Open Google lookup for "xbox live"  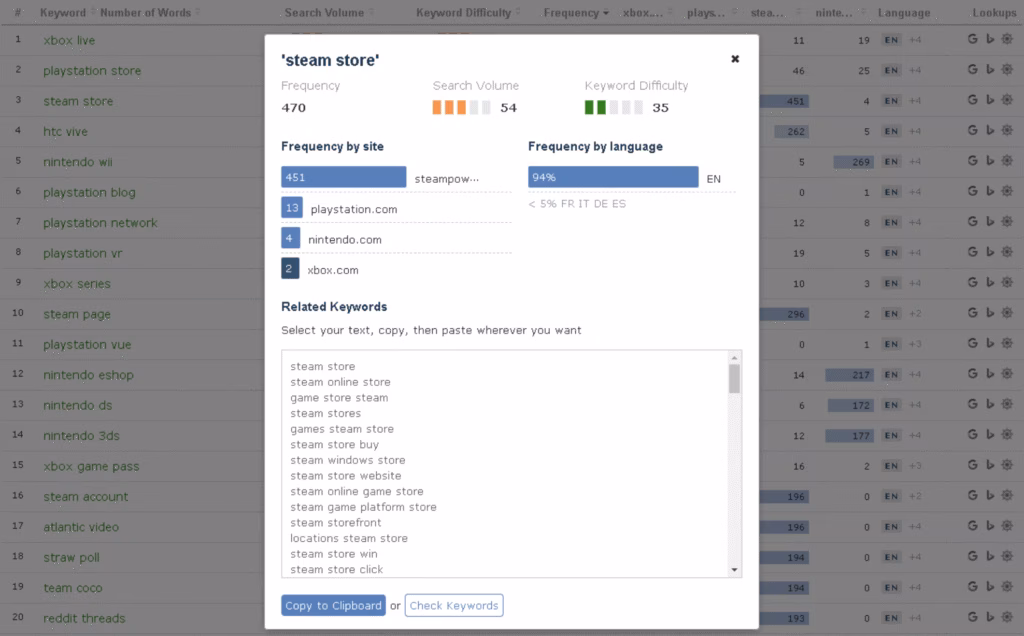coord(971,41)
